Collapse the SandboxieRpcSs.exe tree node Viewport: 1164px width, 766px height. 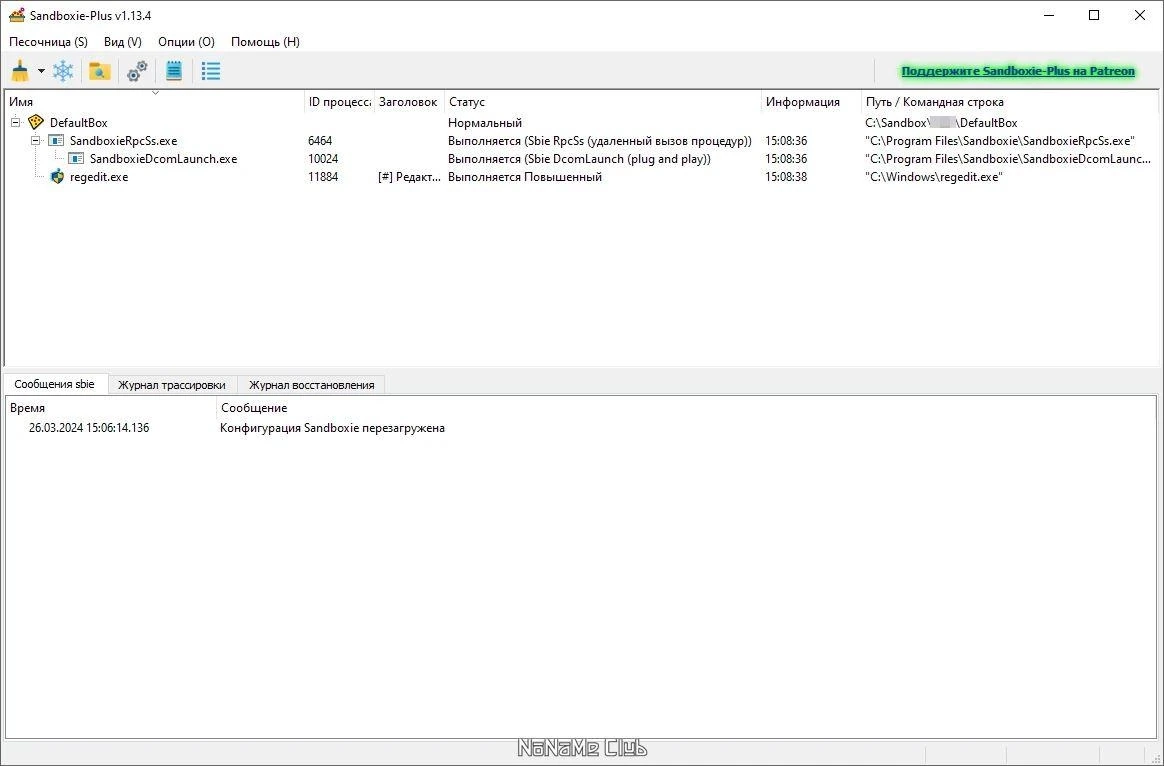(x=35, y=140)
